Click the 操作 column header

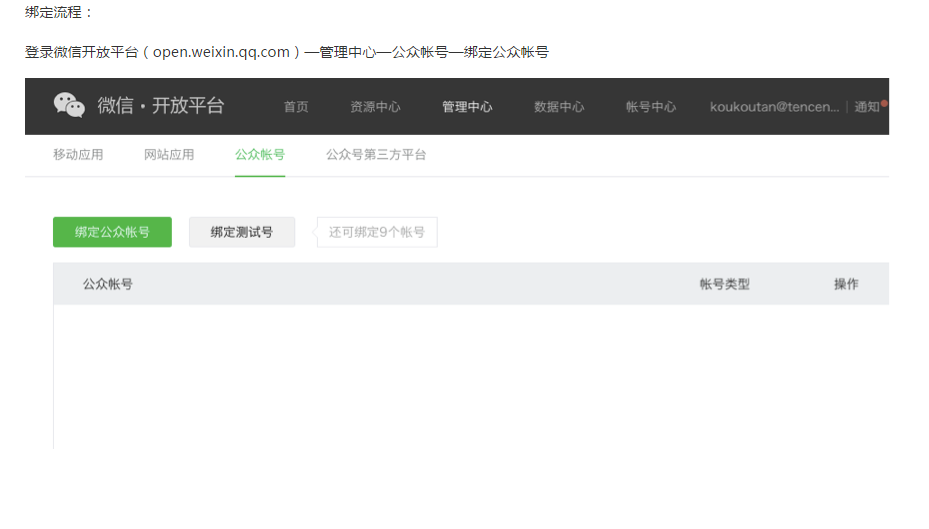846,284
